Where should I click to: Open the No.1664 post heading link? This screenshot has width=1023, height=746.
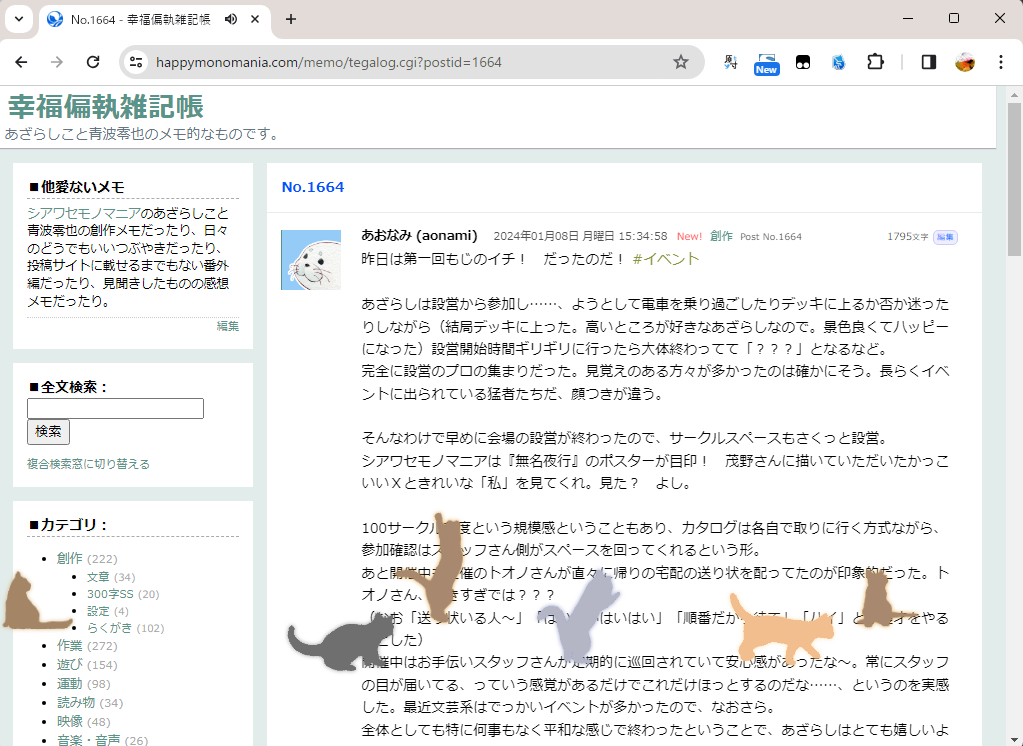(x=312, y=187)
